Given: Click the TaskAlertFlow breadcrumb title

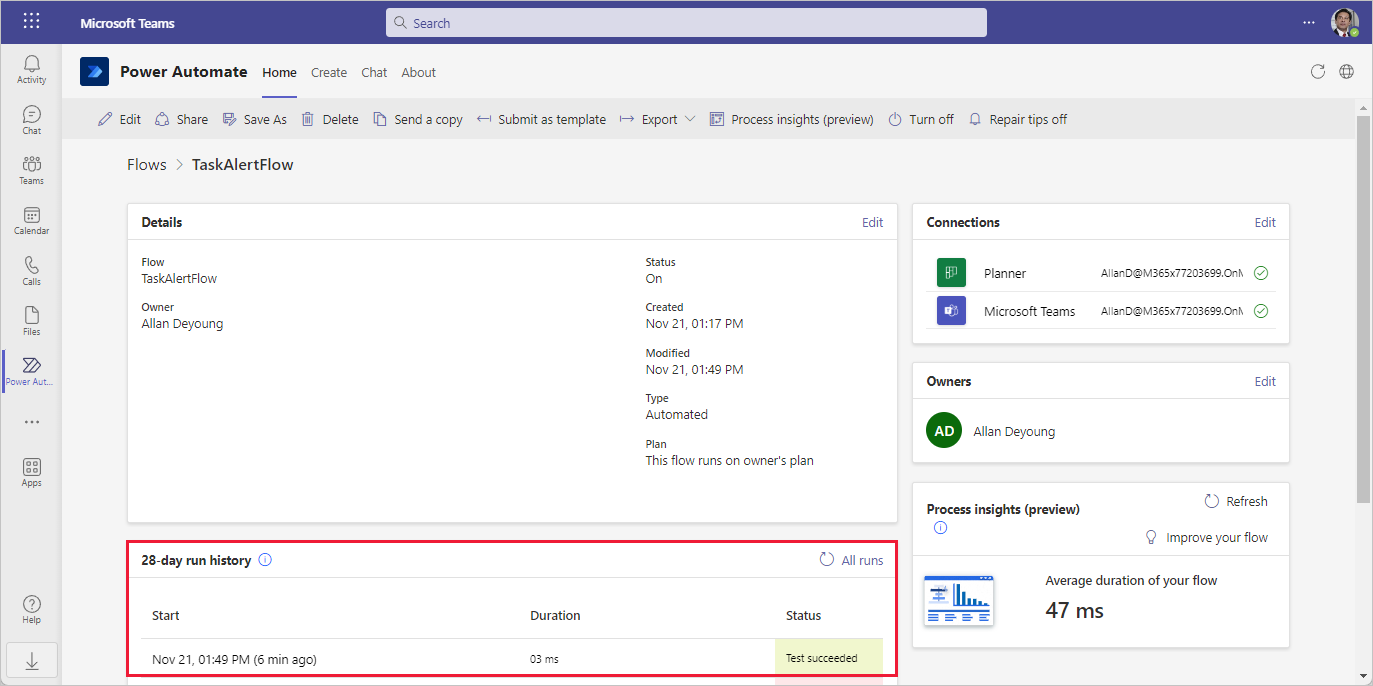Looking at the screenshot, I should tap(243, 164).
